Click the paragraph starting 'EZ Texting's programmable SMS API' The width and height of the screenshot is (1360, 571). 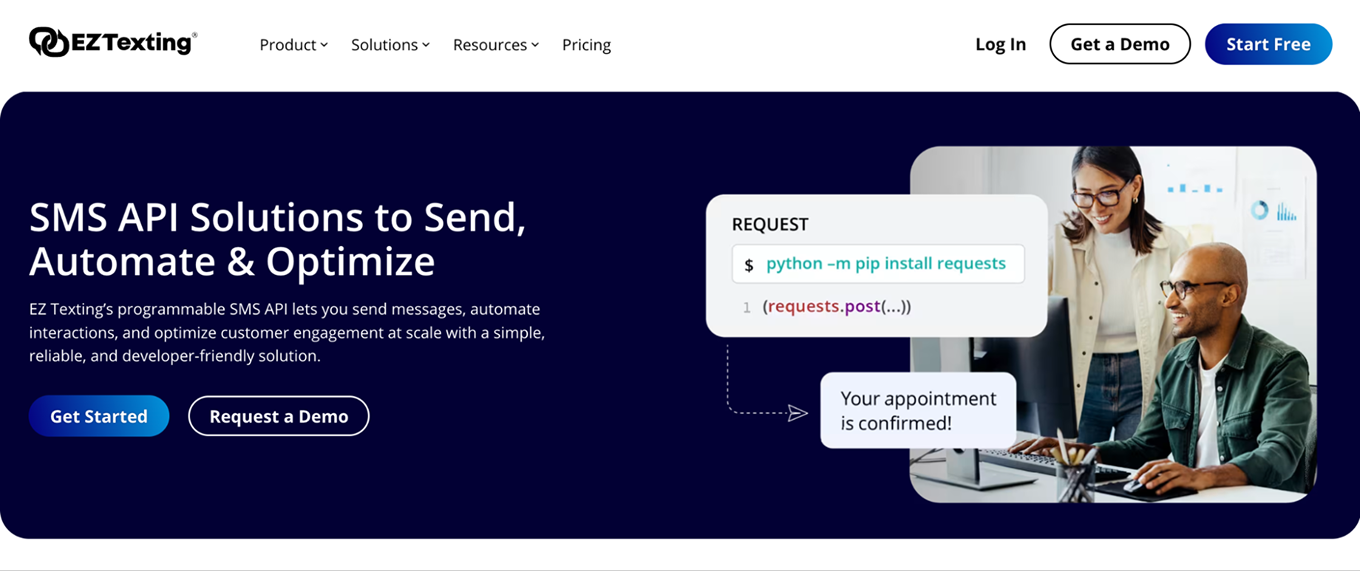coord(287,332)
